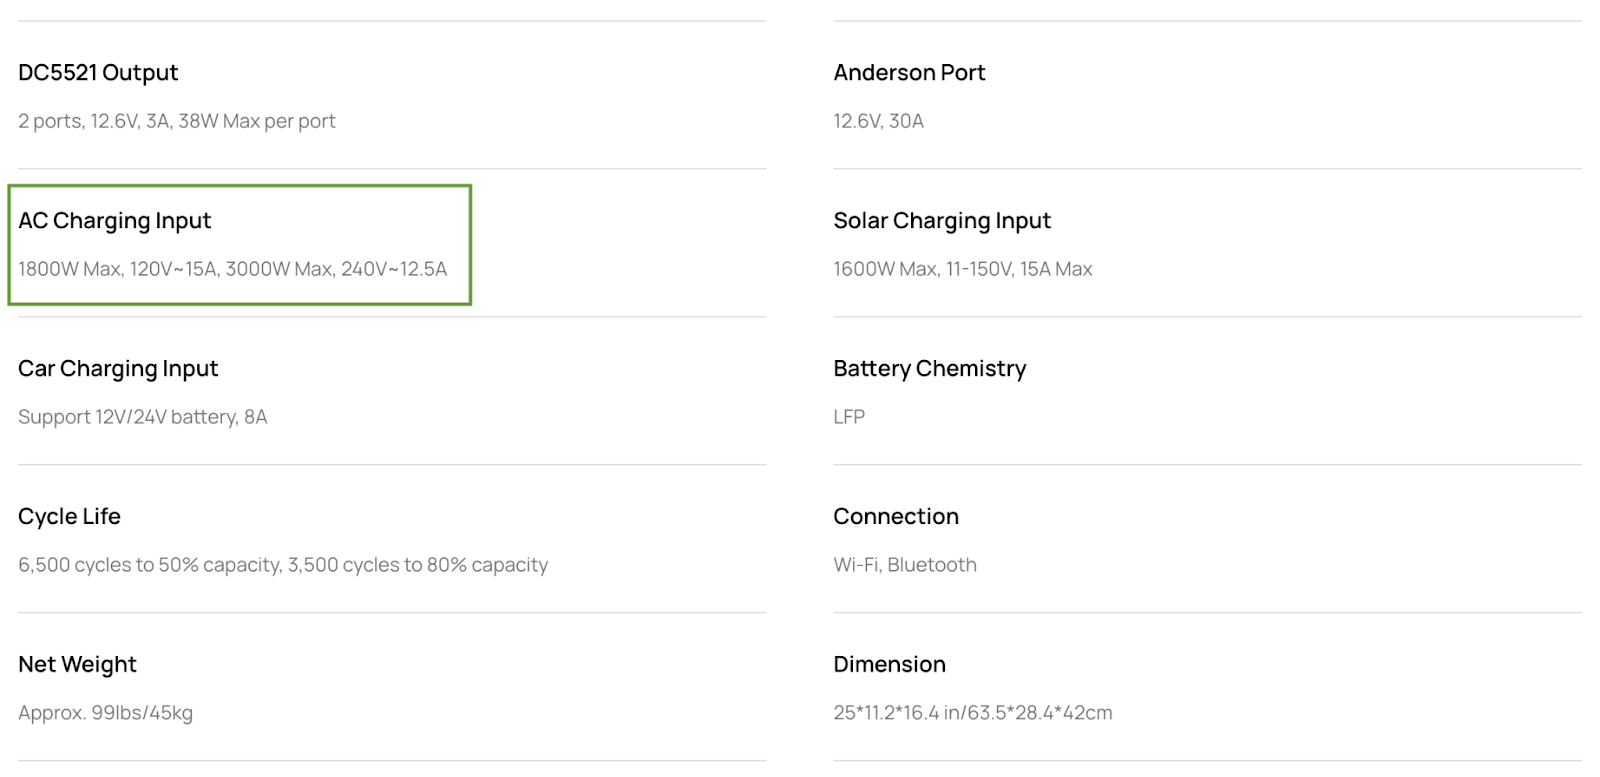Image resolution: width=1600 pixels, height=777 pixels.
Task: Click the Solar Charging Input heading
Action: pos(942,221)
